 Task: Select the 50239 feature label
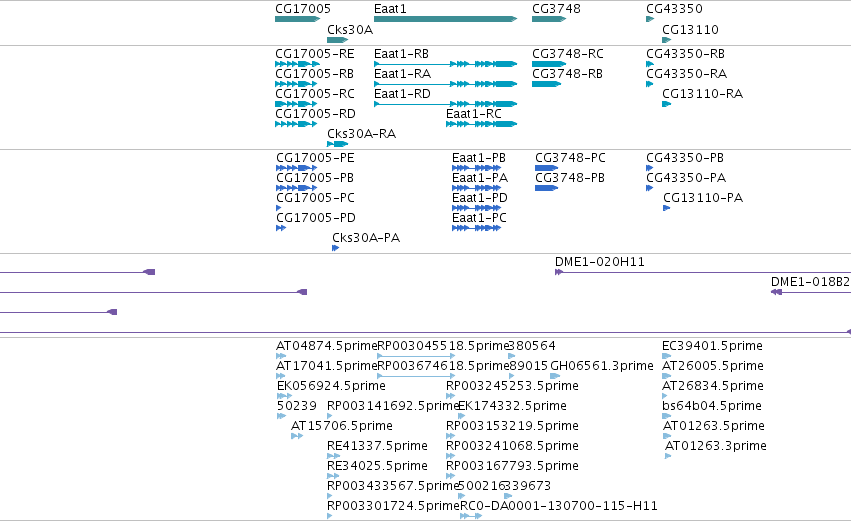tap(296, 406)
